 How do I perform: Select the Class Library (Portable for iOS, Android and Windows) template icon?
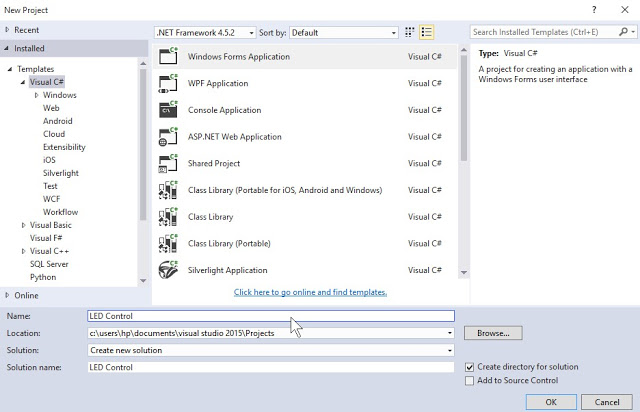[168, 190]
